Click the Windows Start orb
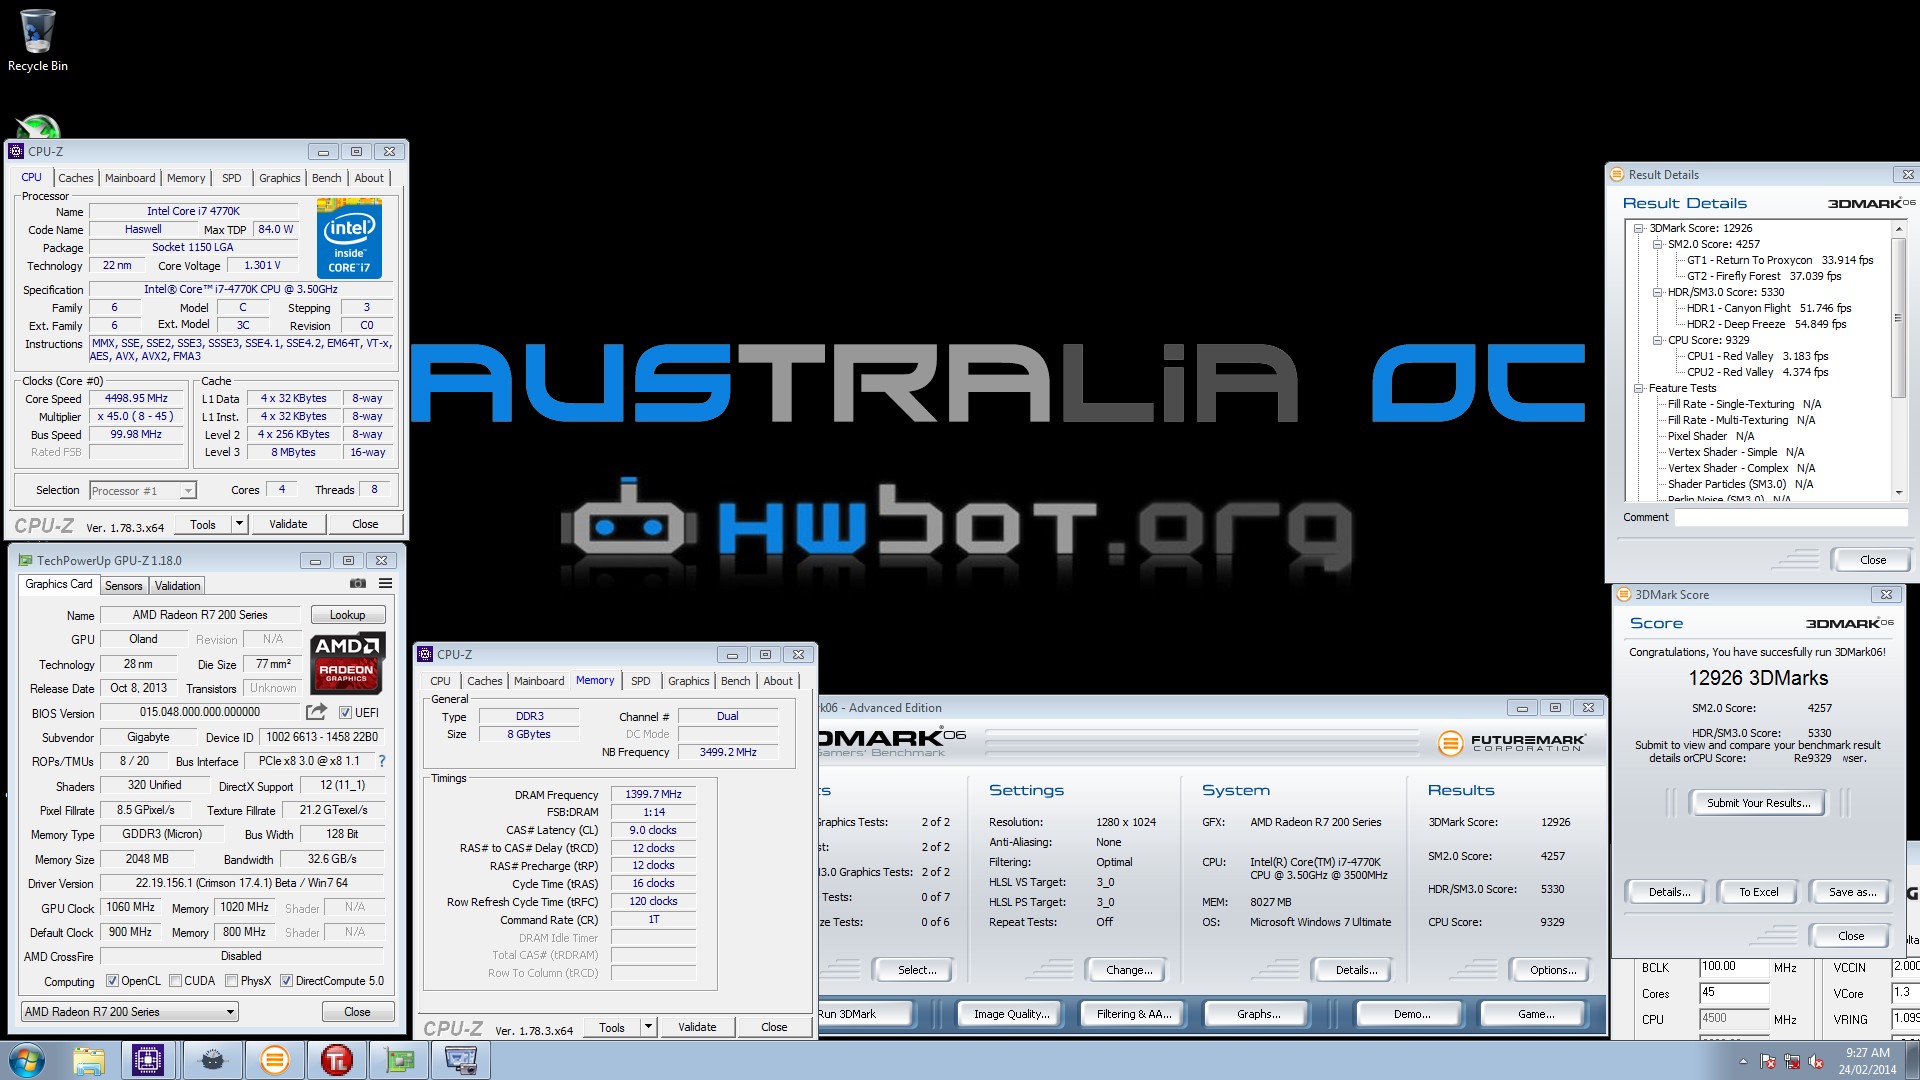The image size is (1920, 1080). click(x=27, y=1060)
